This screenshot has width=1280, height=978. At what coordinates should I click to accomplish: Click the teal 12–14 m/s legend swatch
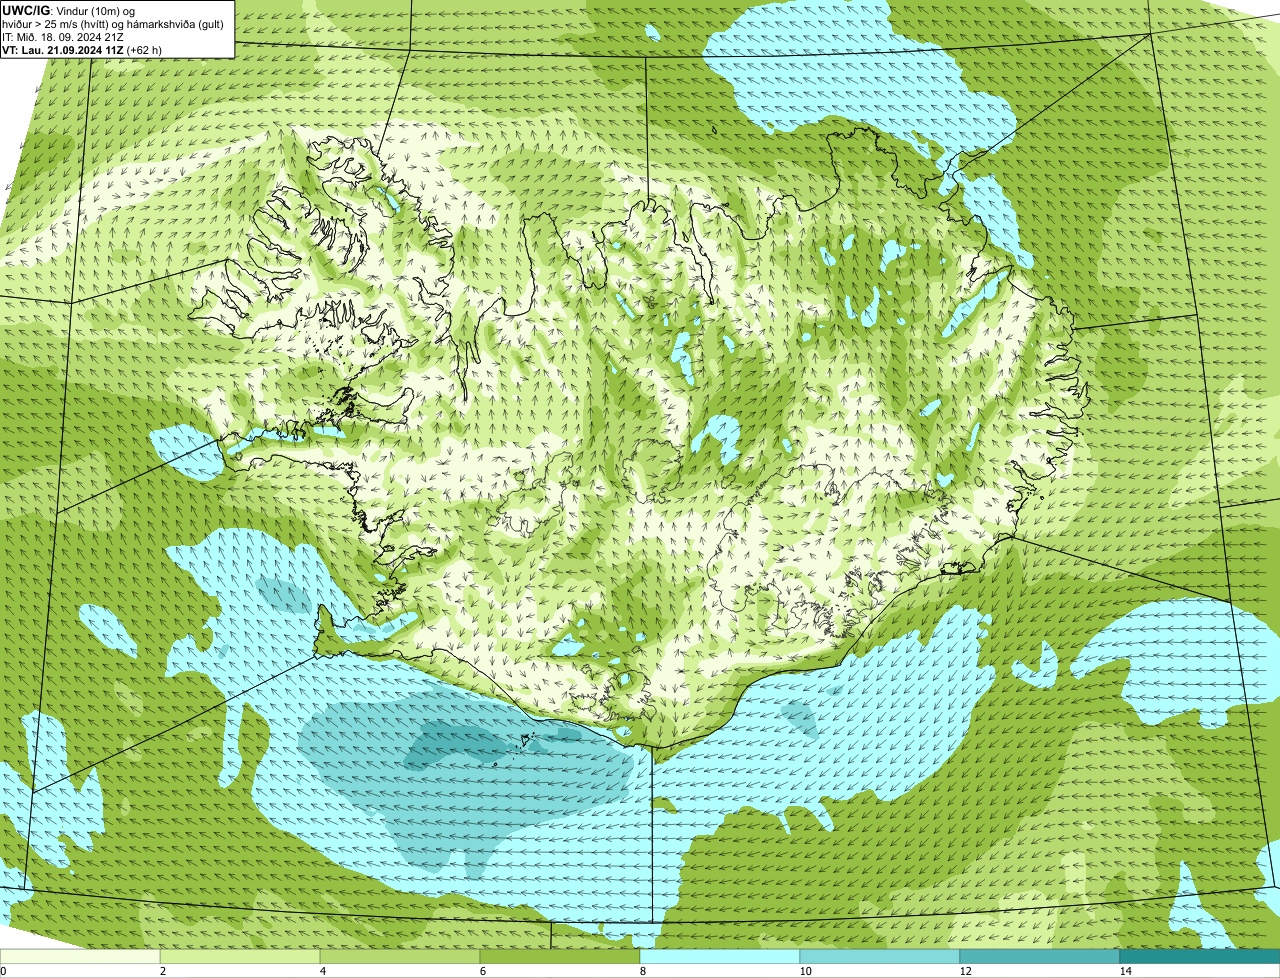coord(1040,956)
